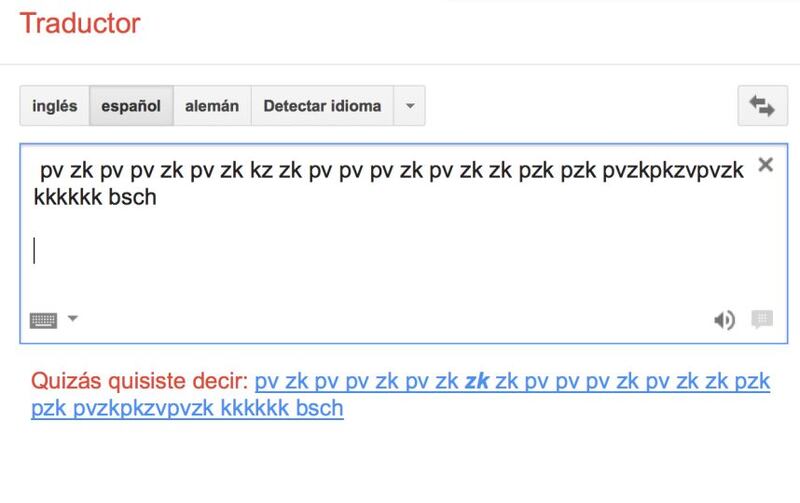Click the Traductor title

[80, 23]
